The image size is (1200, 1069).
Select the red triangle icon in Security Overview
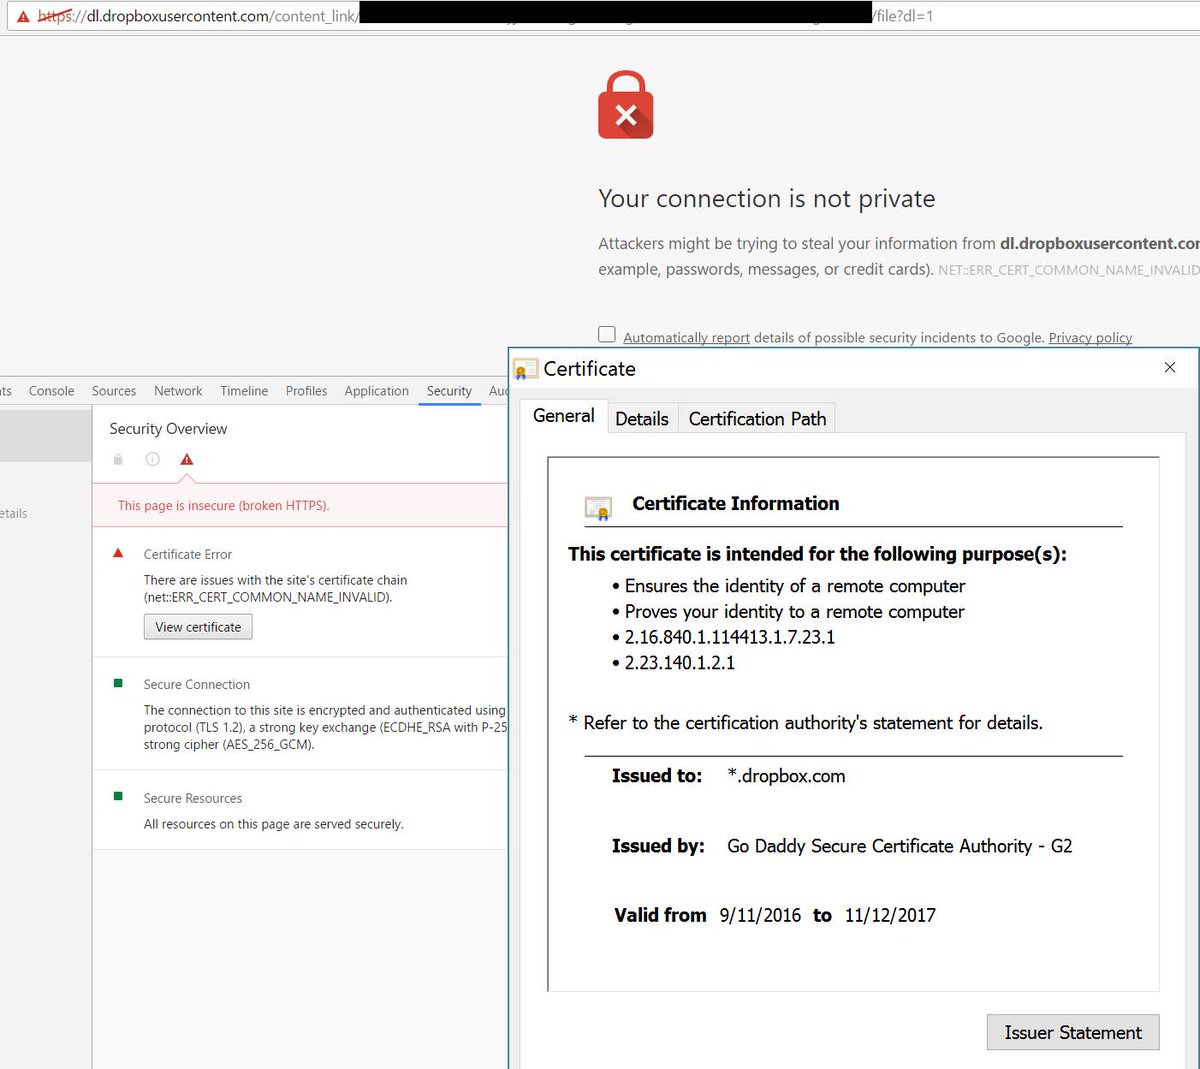187,459
